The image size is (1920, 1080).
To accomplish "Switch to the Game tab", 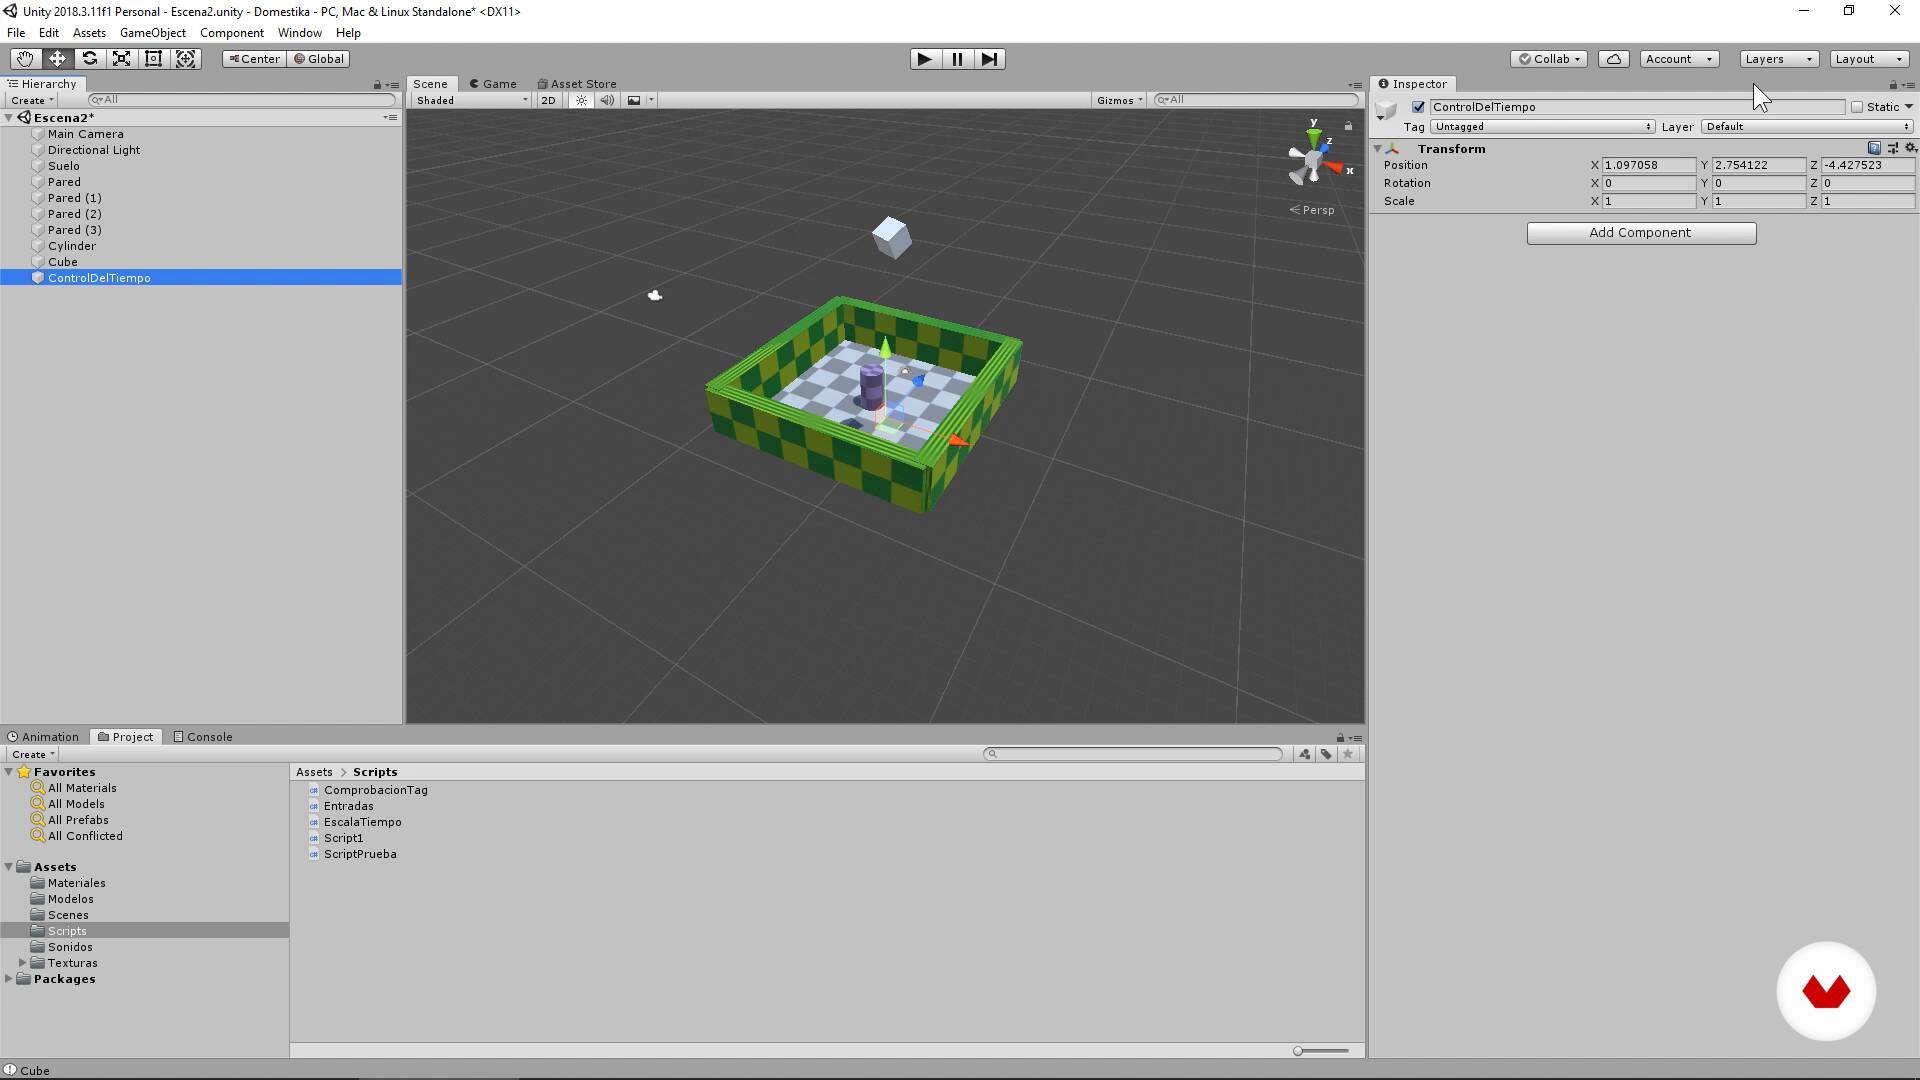I will coord(493,84).
